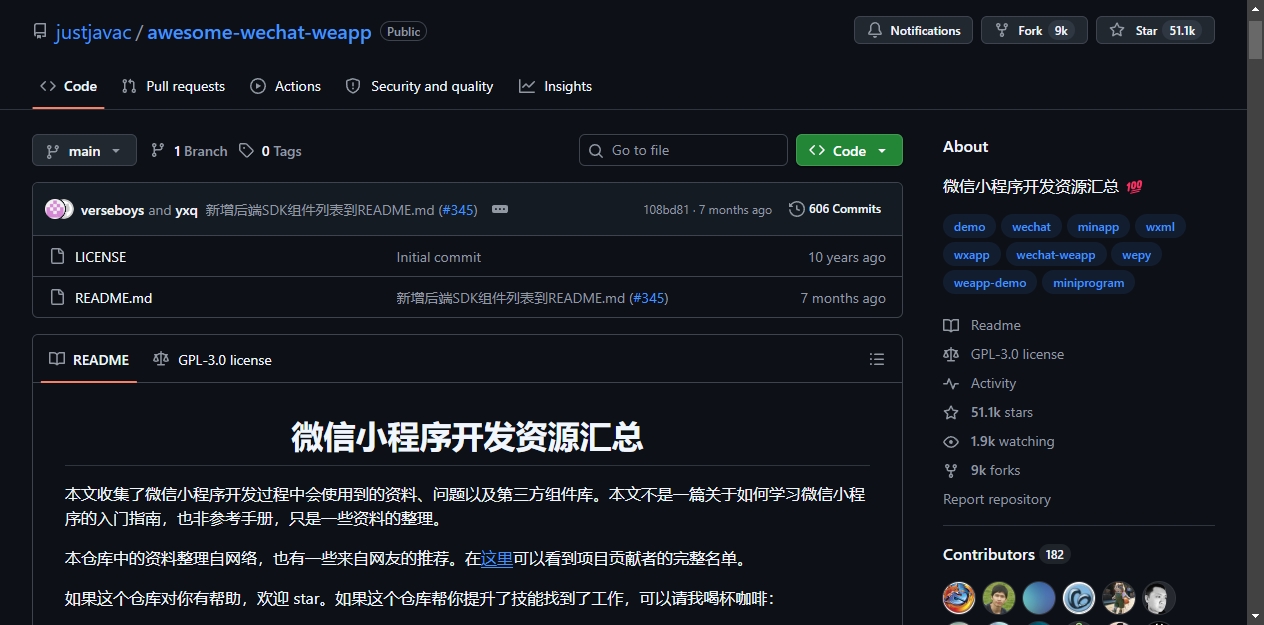The image size is (1264, 625).
Task: Open commit hash 108bd81
Action: click(666, 209)
